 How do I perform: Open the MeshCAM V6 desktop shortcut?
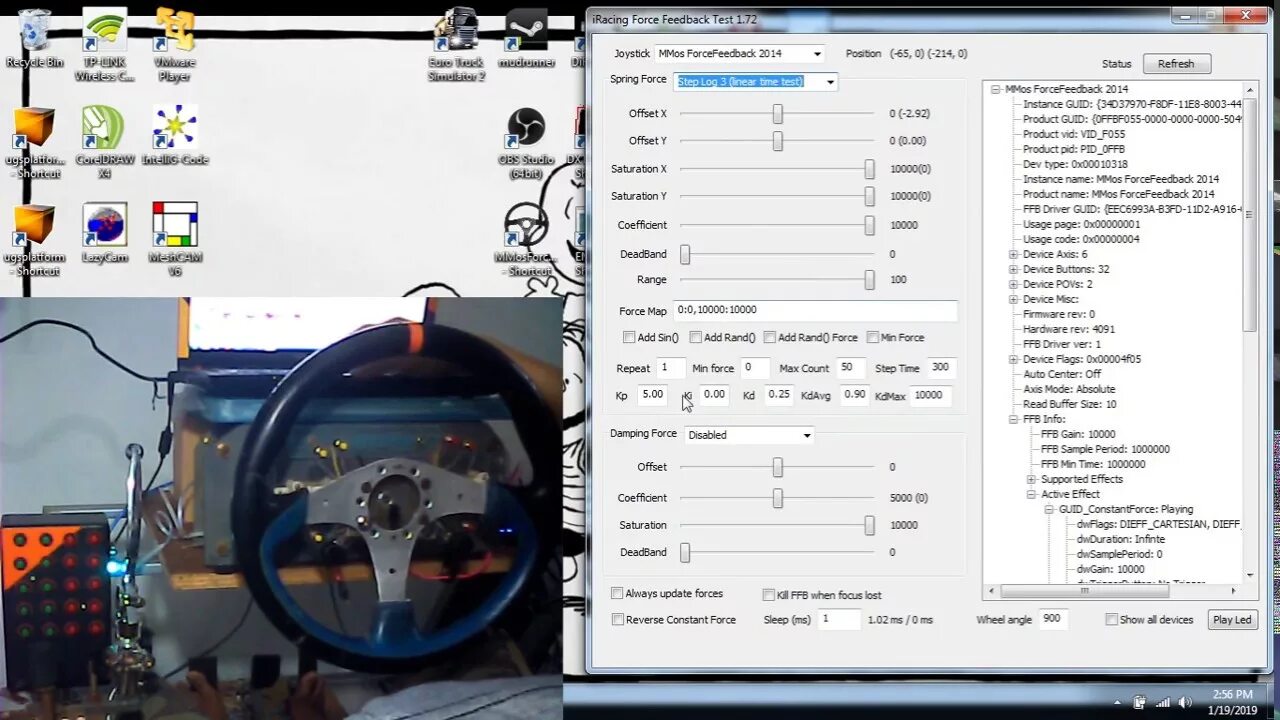click(x=174, y=239)
